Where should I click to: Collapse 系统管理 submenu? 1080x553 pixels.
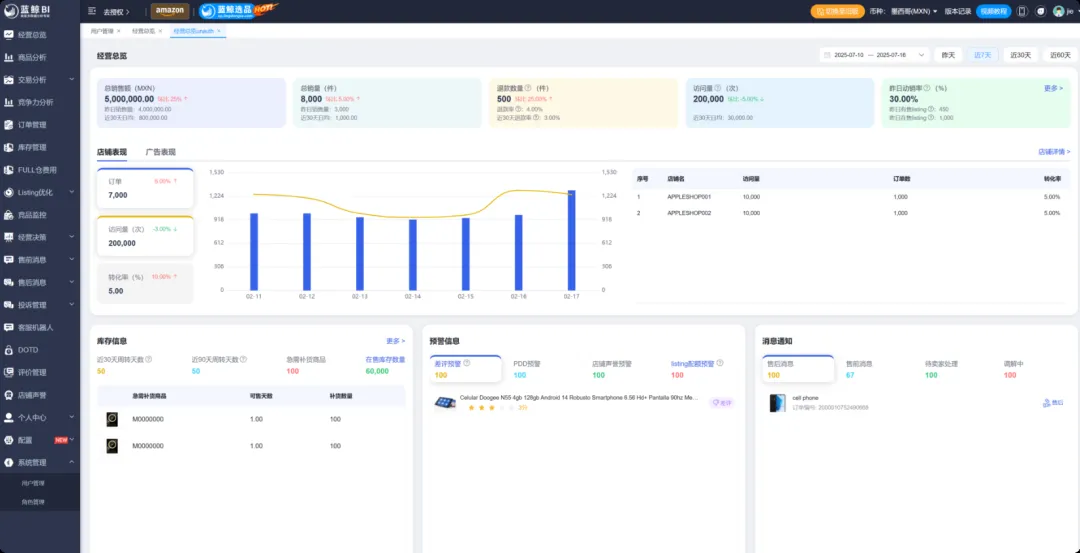point(72,462)
